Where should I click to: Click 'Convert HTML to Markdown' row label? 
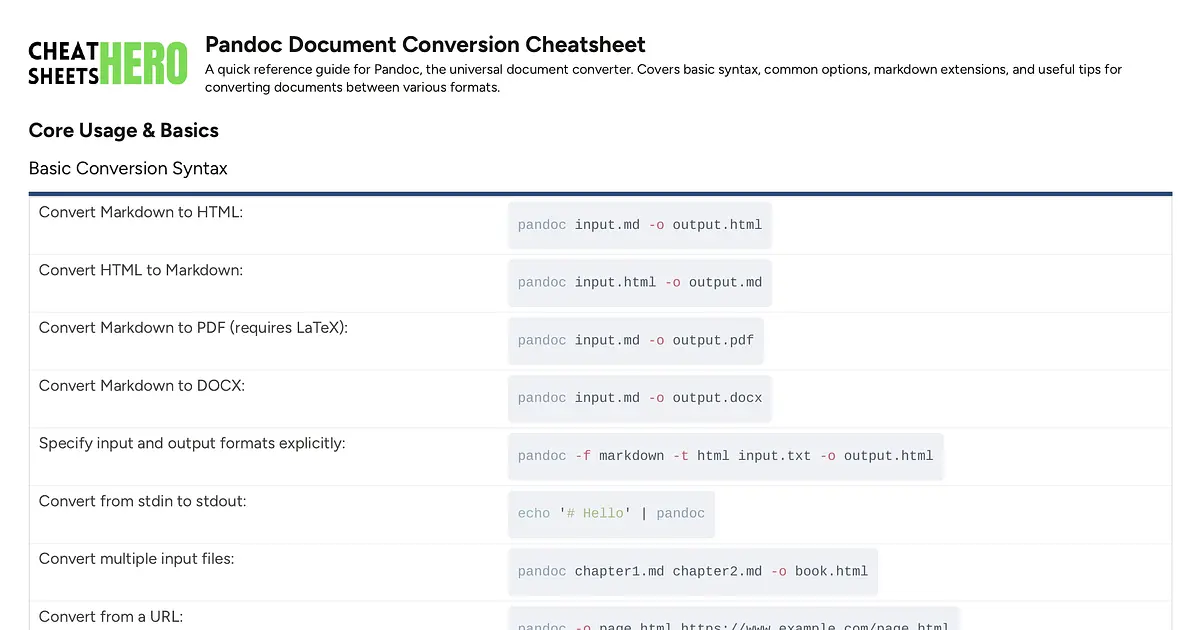point(140,270)
